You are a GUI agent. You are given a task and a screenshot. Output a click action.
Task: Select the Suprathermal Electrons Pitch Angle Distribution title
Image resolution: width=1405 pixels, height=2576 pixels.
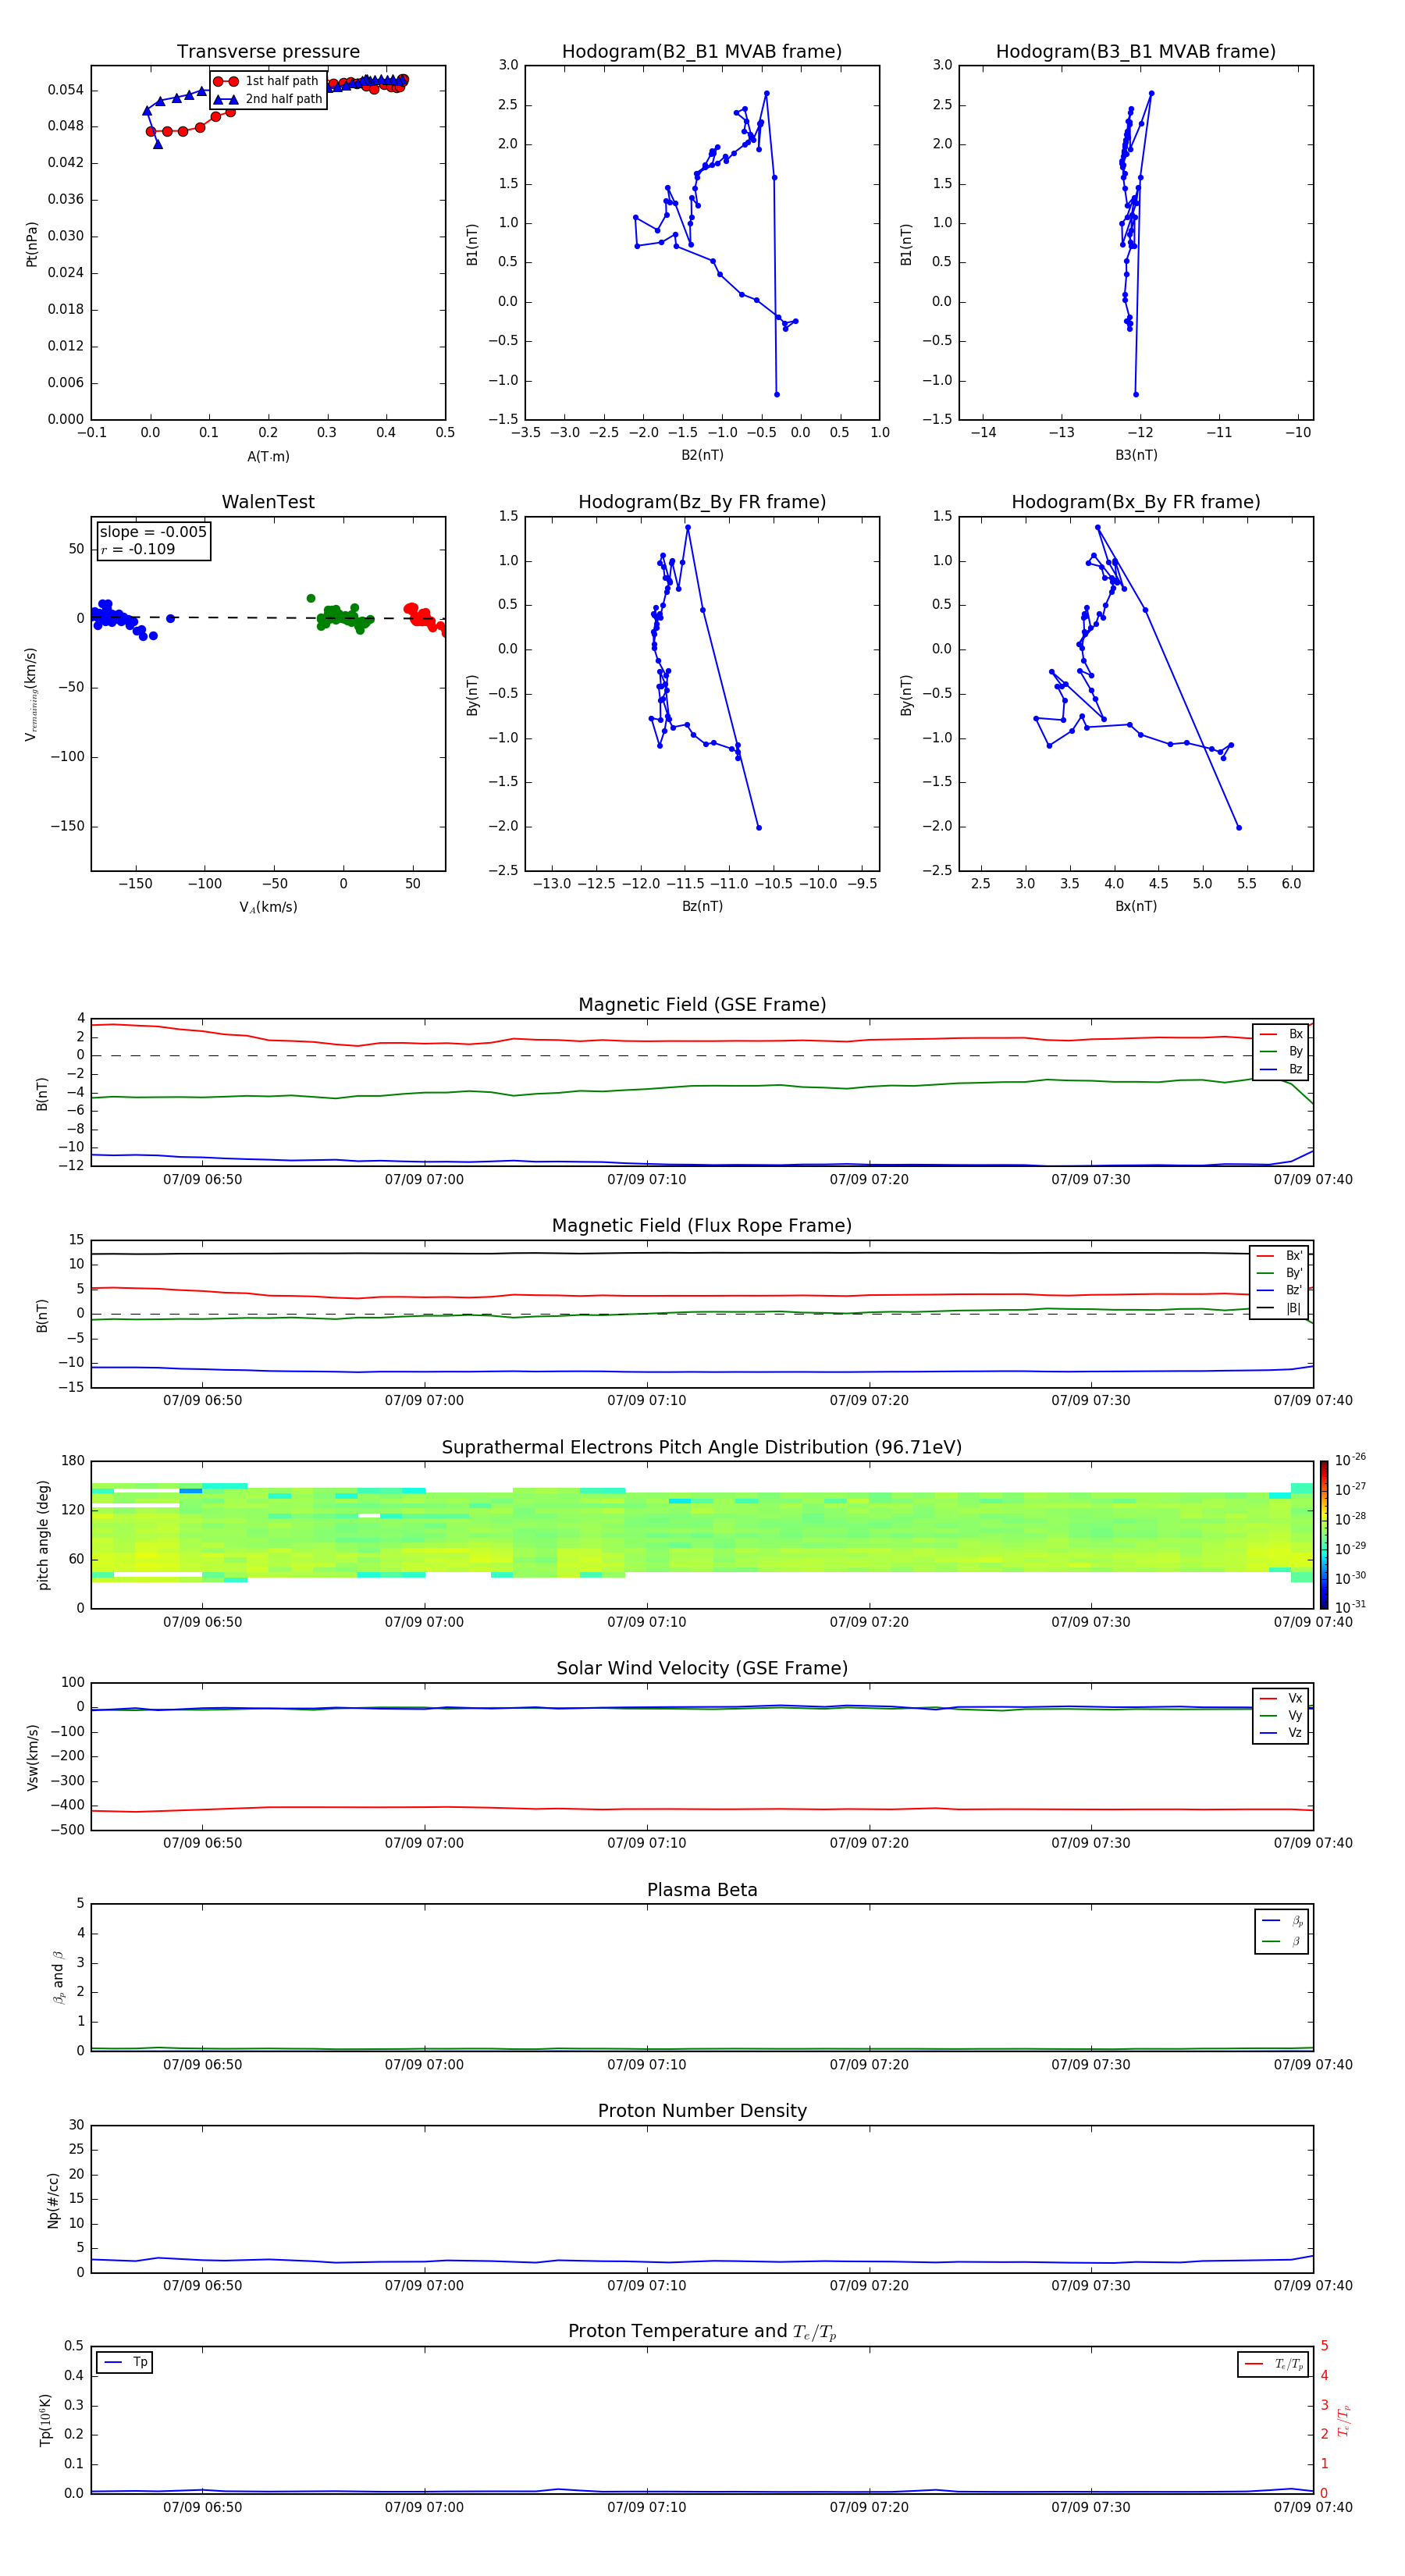pyautogui.click(x=702, y=1448)
